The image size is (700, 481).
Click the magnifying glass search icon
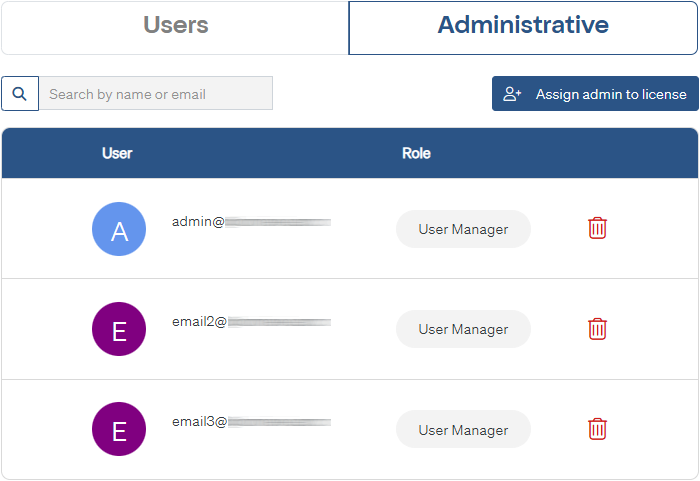20,94
